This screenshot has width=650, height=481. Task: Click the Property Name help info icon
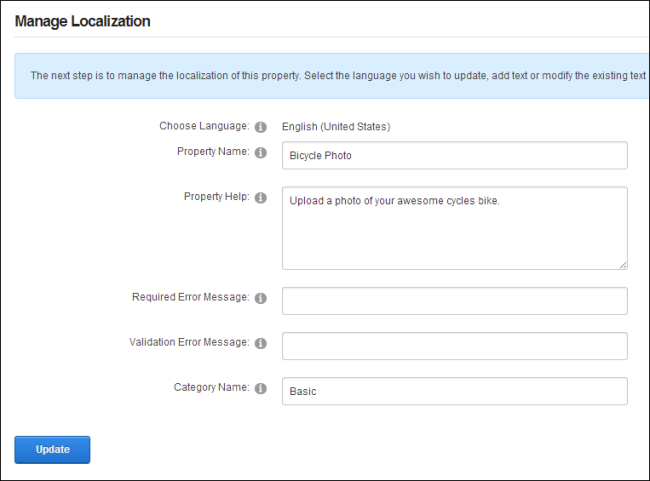pyautogui.click(x=260, y=153)
